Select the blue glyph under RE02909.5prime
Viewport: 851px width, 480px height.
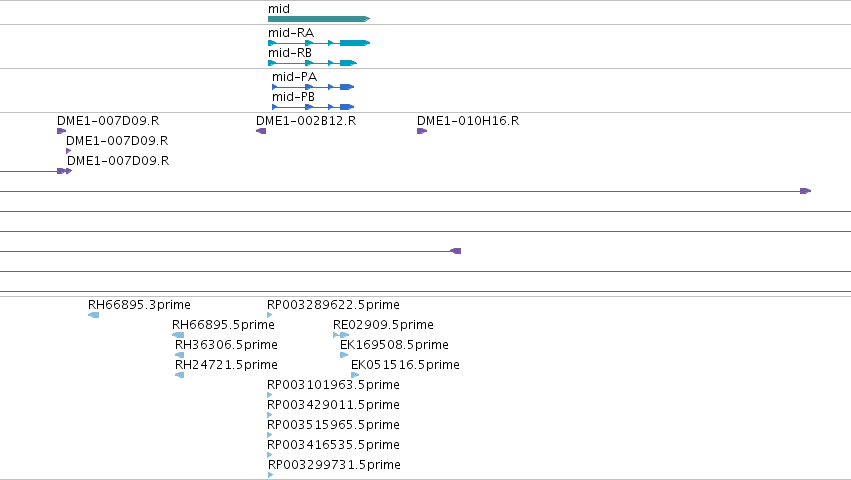[341, 335]
